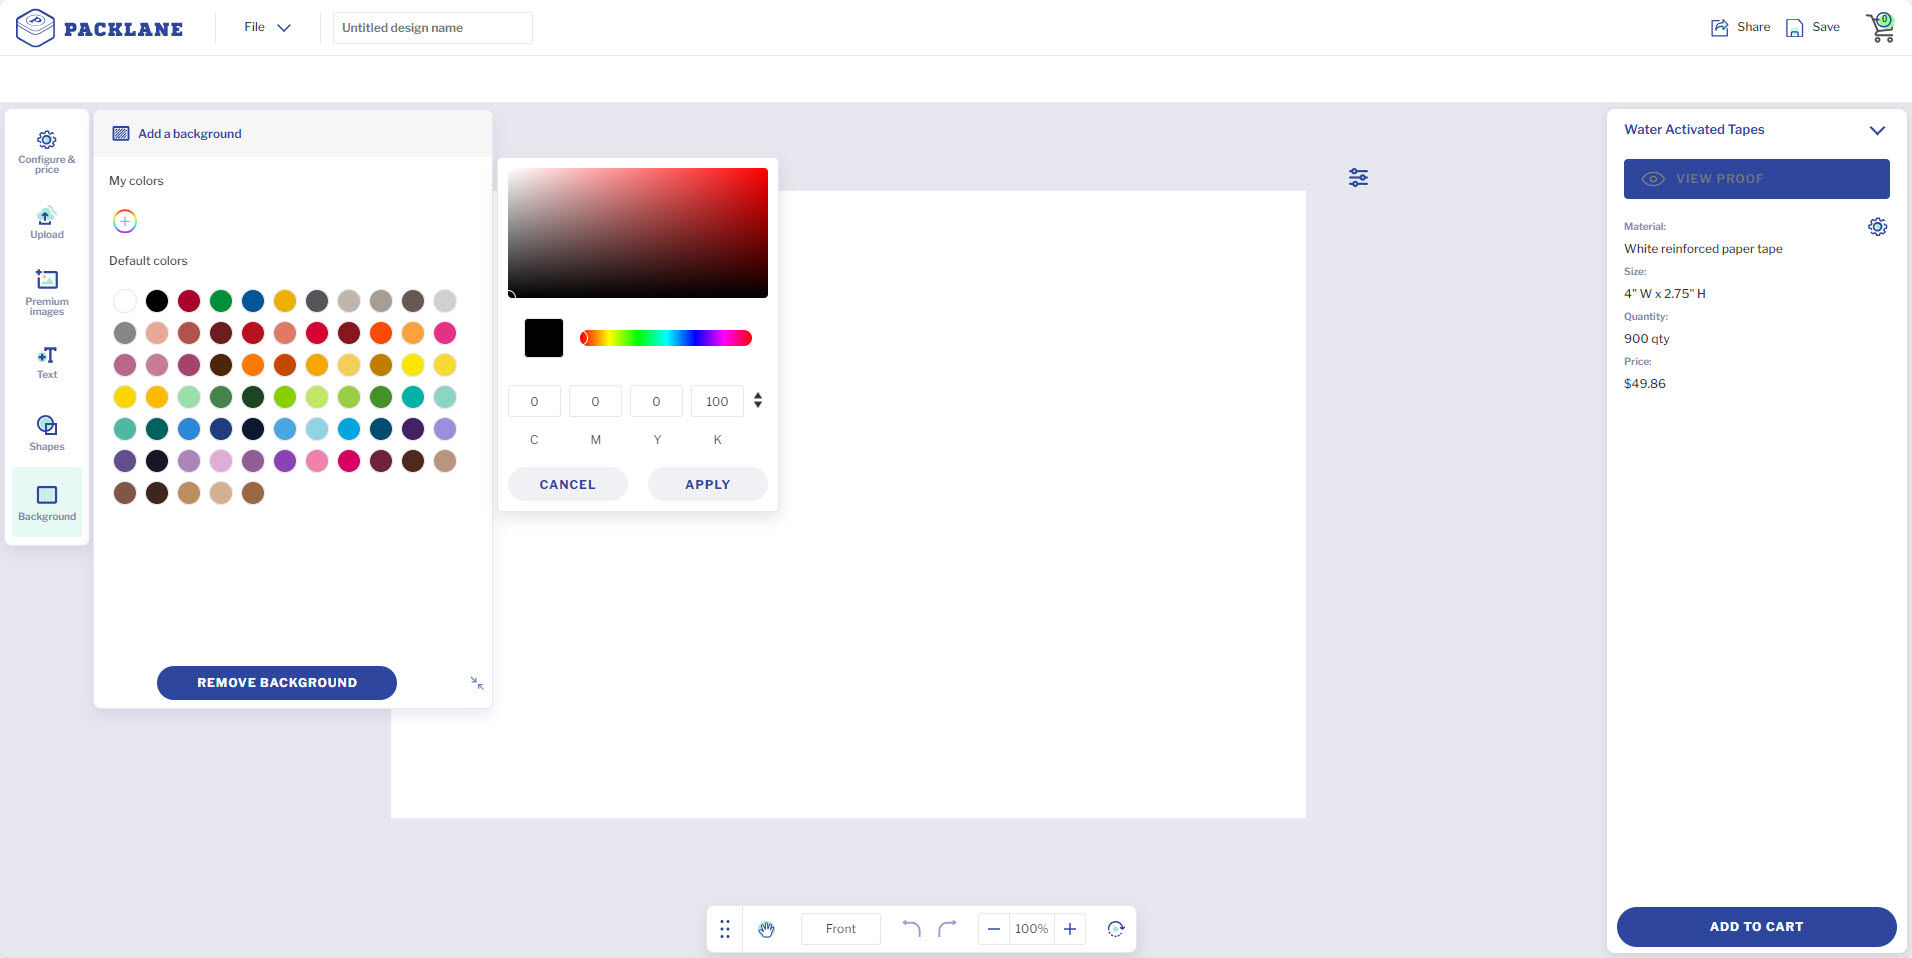Viewport: 1912px width, 958px height.
Task: Open the Upload tool in sidebar
Action: (46, 223)
